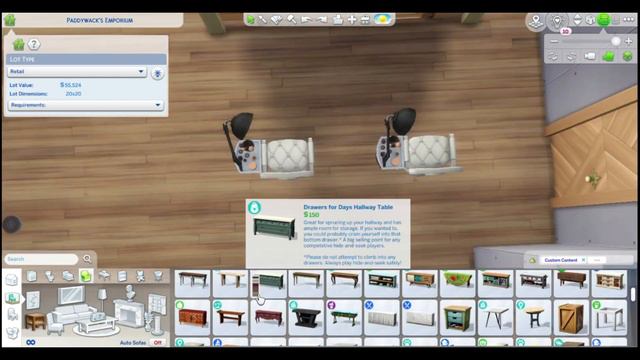Zoom out with the minus button
The height and width of the screenshot is (360, 640).
tap(554, 41)
